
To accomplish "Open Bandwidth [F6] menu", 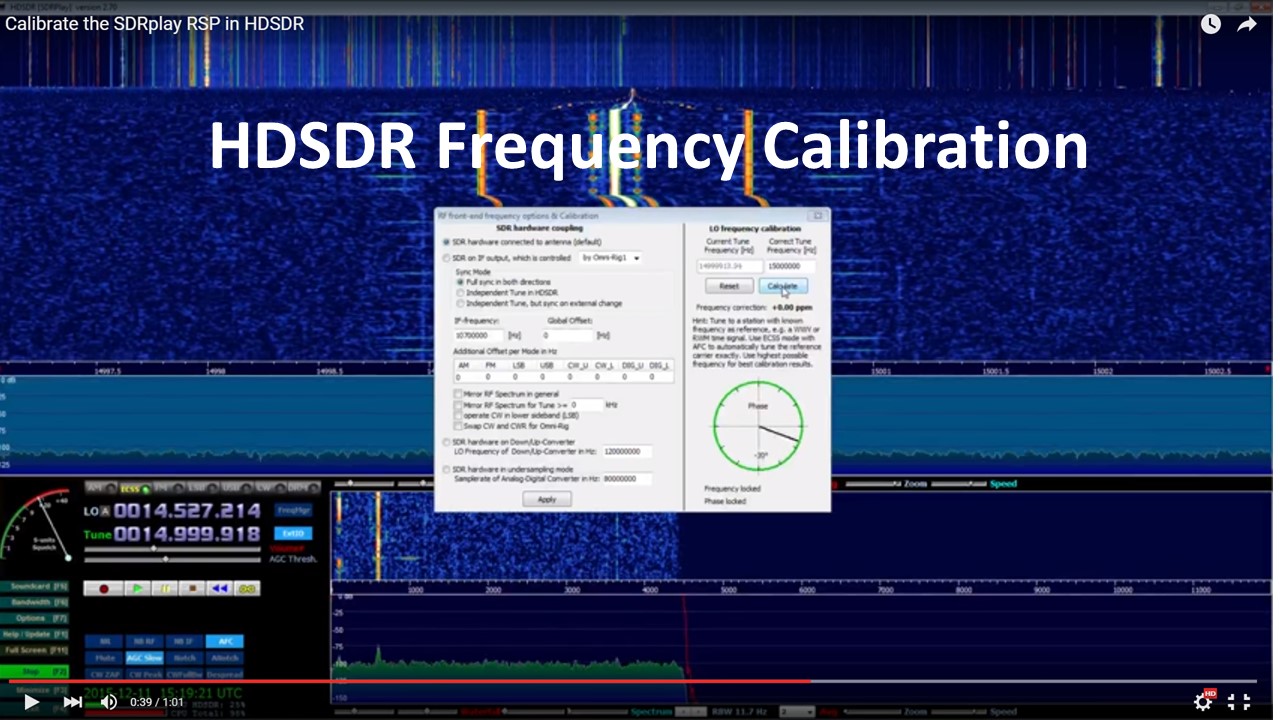I will click(x=35, y=602).
